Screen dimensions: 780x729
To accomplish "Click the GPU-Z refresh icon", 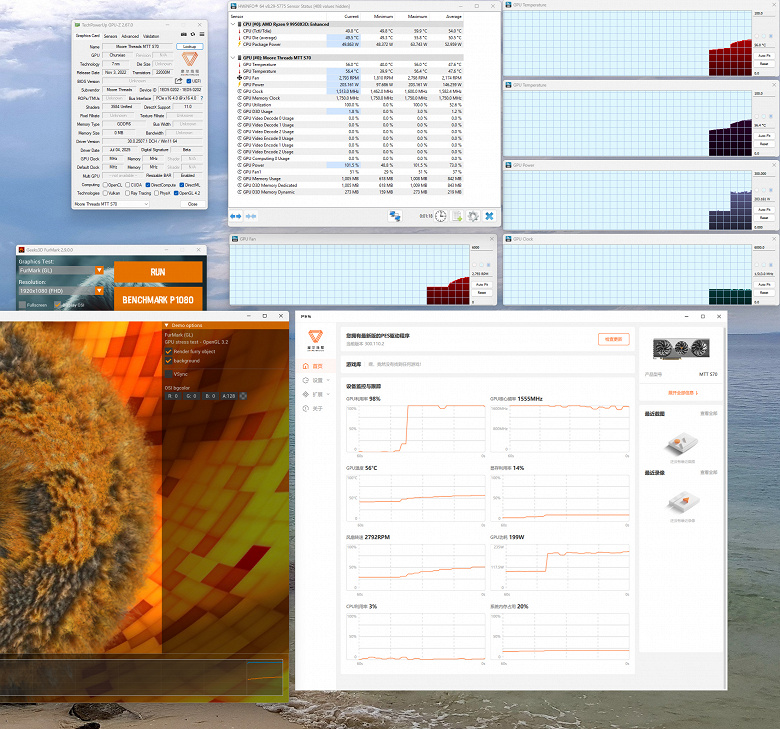I will coord(193,34).
